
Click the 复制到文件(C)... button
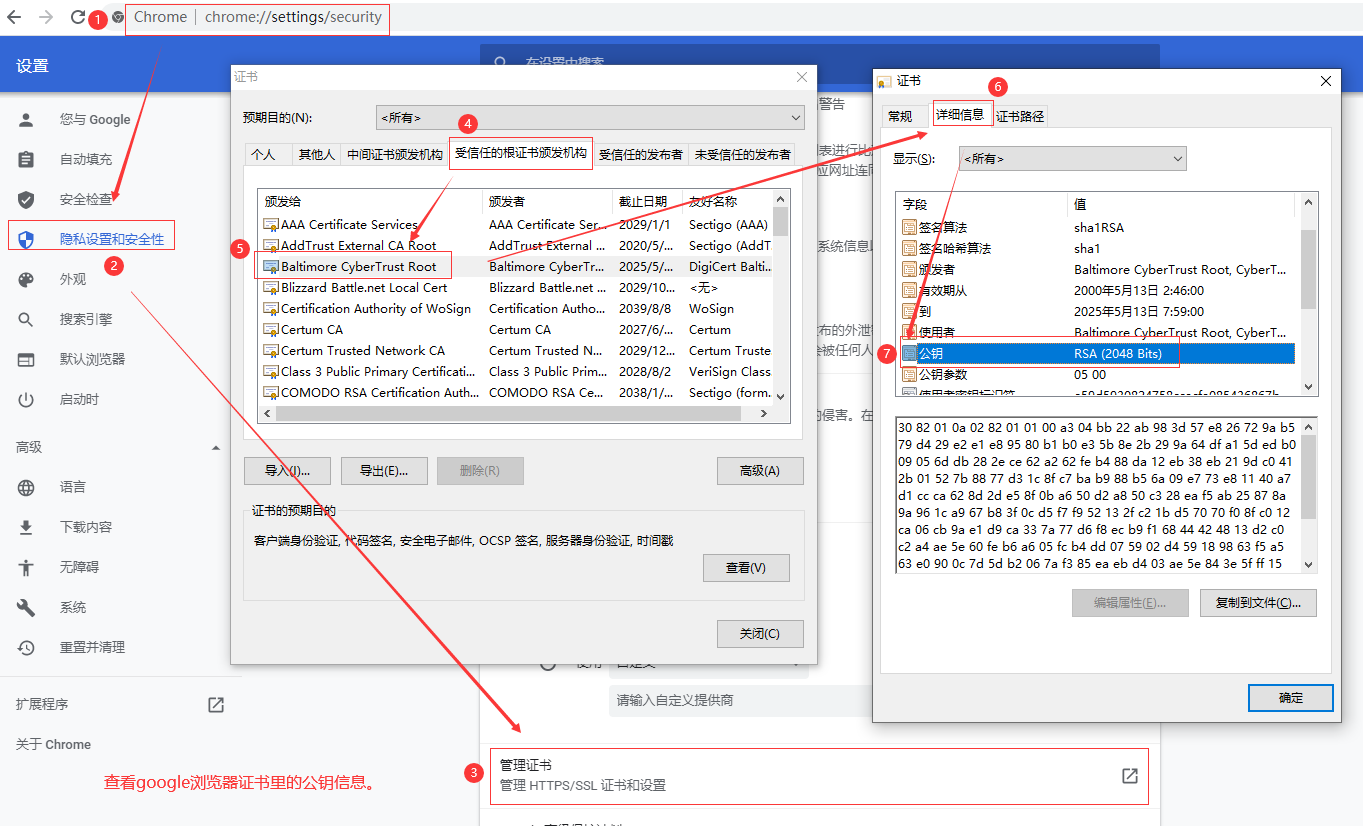pos(1258,603)
